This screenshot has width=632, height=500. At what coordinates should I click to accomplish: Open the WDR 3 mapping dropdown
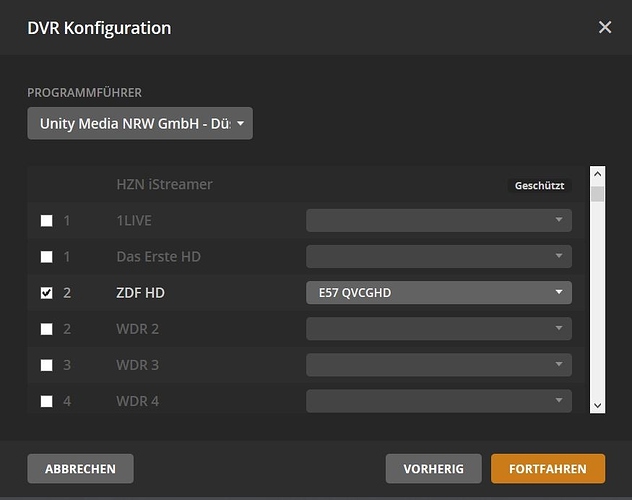[439, 365]
